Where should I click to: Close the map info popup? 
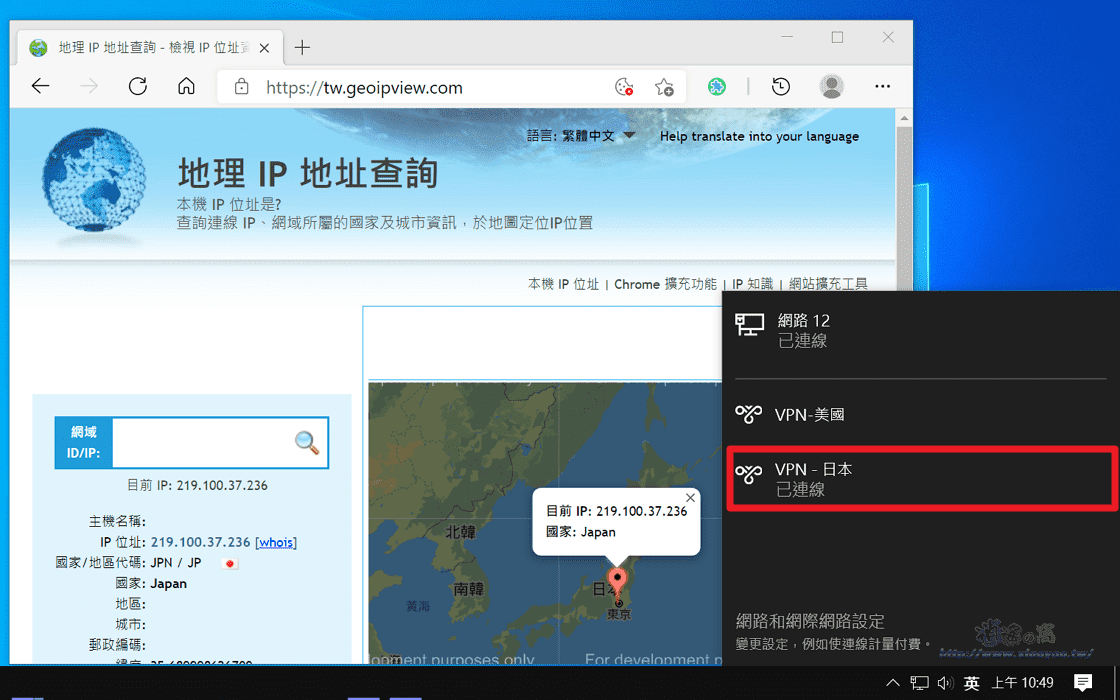(x=690, y=498)
